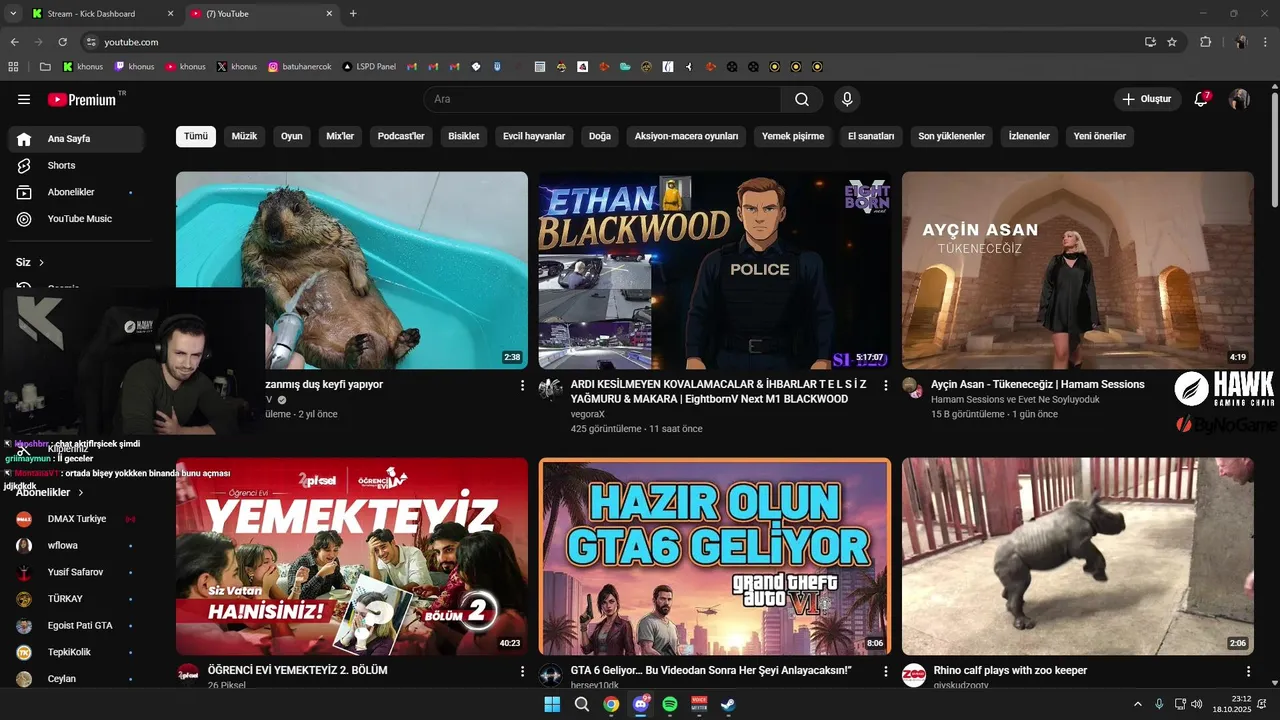Viewport: 1280px width, 720px height.
Task: Select the Evcil hayvanlar chip
Action: [x=534, y=136]
